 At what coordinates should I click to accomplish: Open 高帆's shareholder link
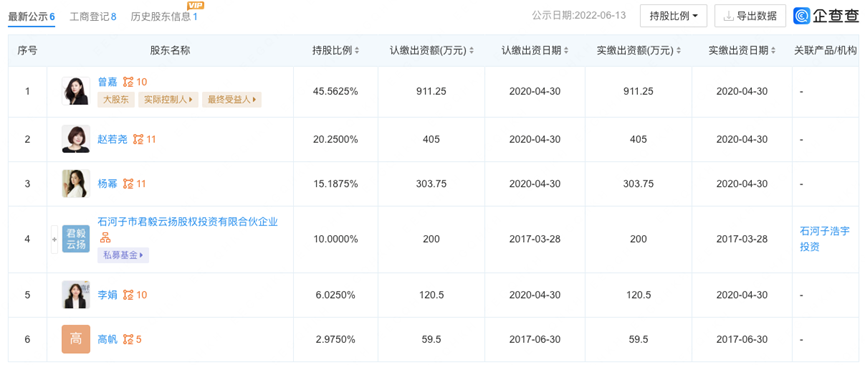click(x=108, y=340)
